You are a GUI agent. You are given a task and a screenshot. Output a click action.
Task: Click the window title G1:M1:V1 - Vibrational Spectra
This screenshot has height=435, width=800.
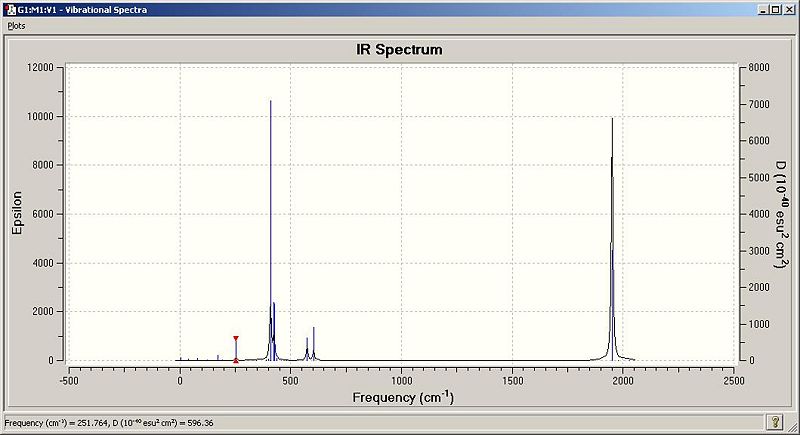tap(82, 10)
